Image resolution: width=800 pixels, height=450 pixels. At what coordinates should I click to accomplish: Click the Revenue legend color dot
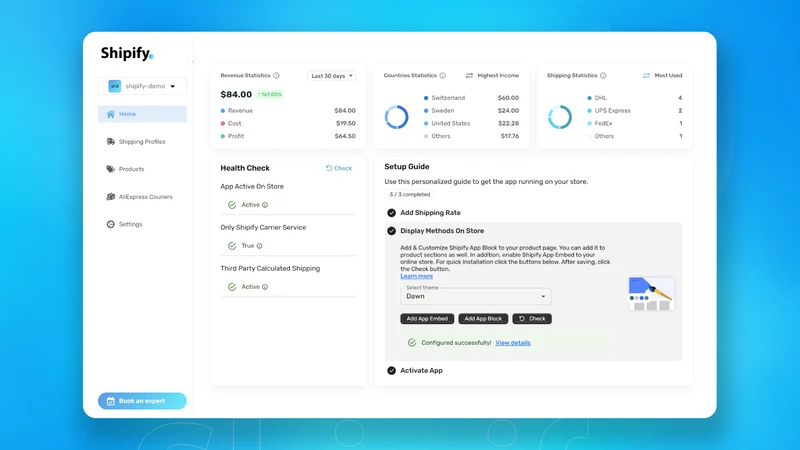coord(223,111)
